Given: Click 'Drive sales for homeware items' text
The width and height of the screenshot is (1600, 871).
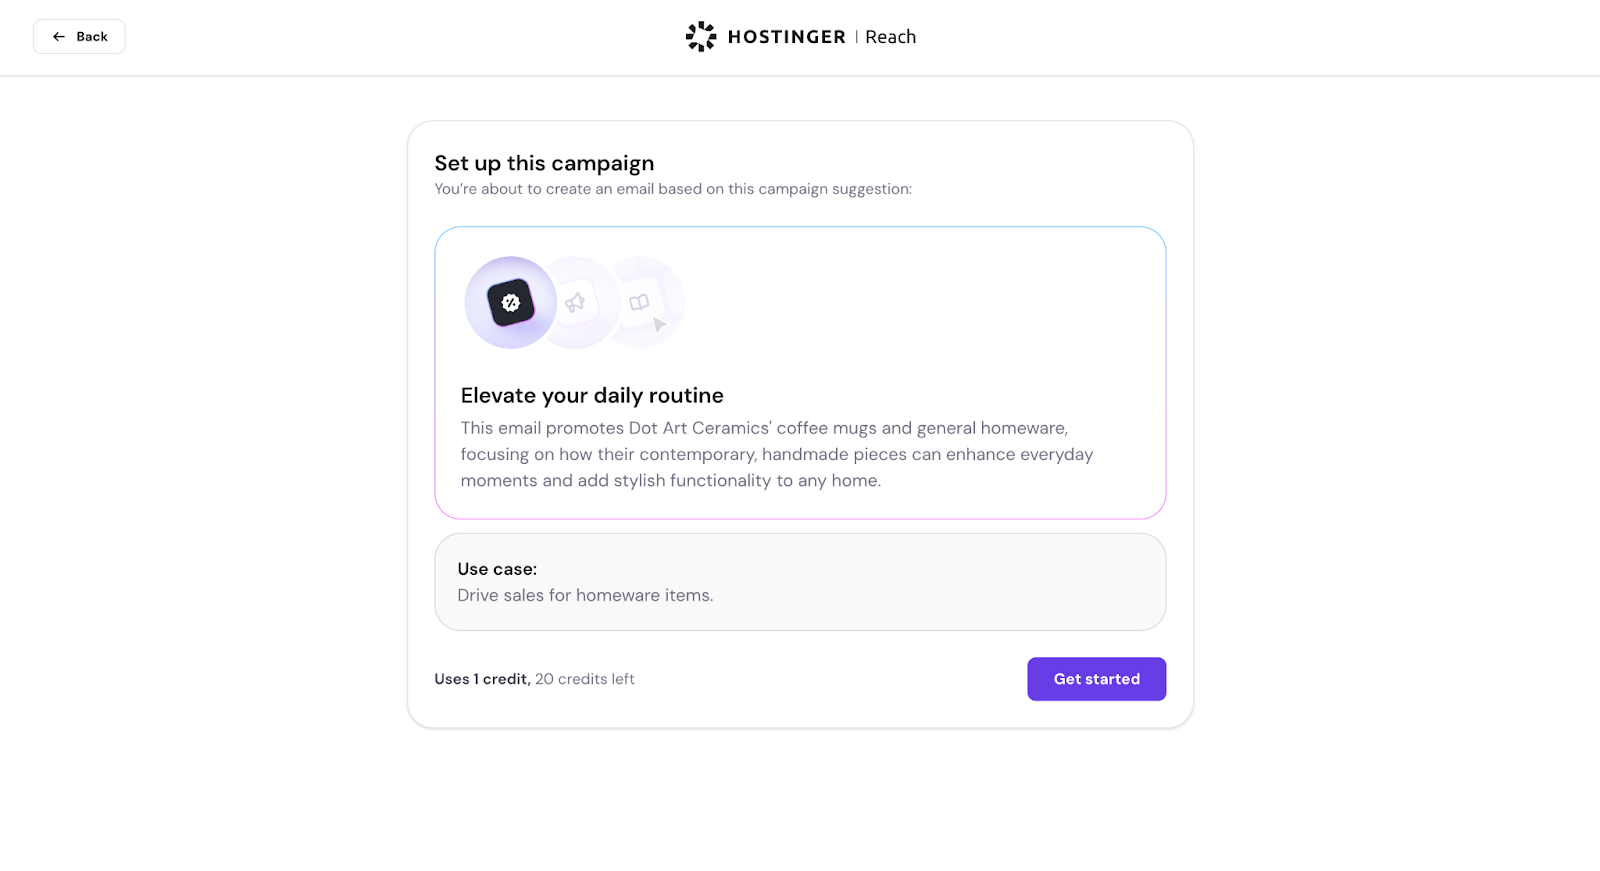Looking at the screenshot, I should (x=585, y=595).
